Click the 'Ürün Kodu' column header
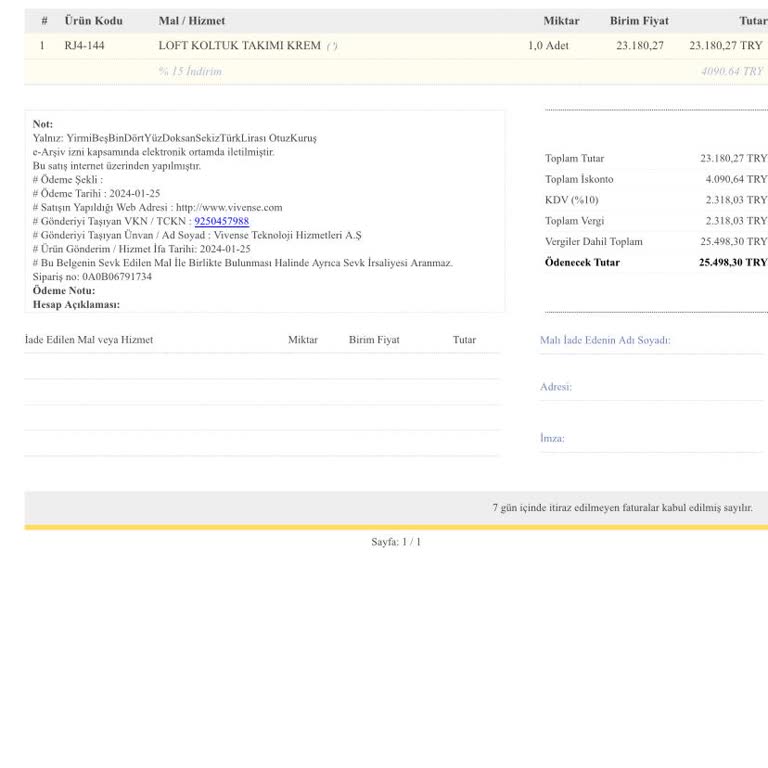Screen dimensions: 768x768 coord(94,21)
